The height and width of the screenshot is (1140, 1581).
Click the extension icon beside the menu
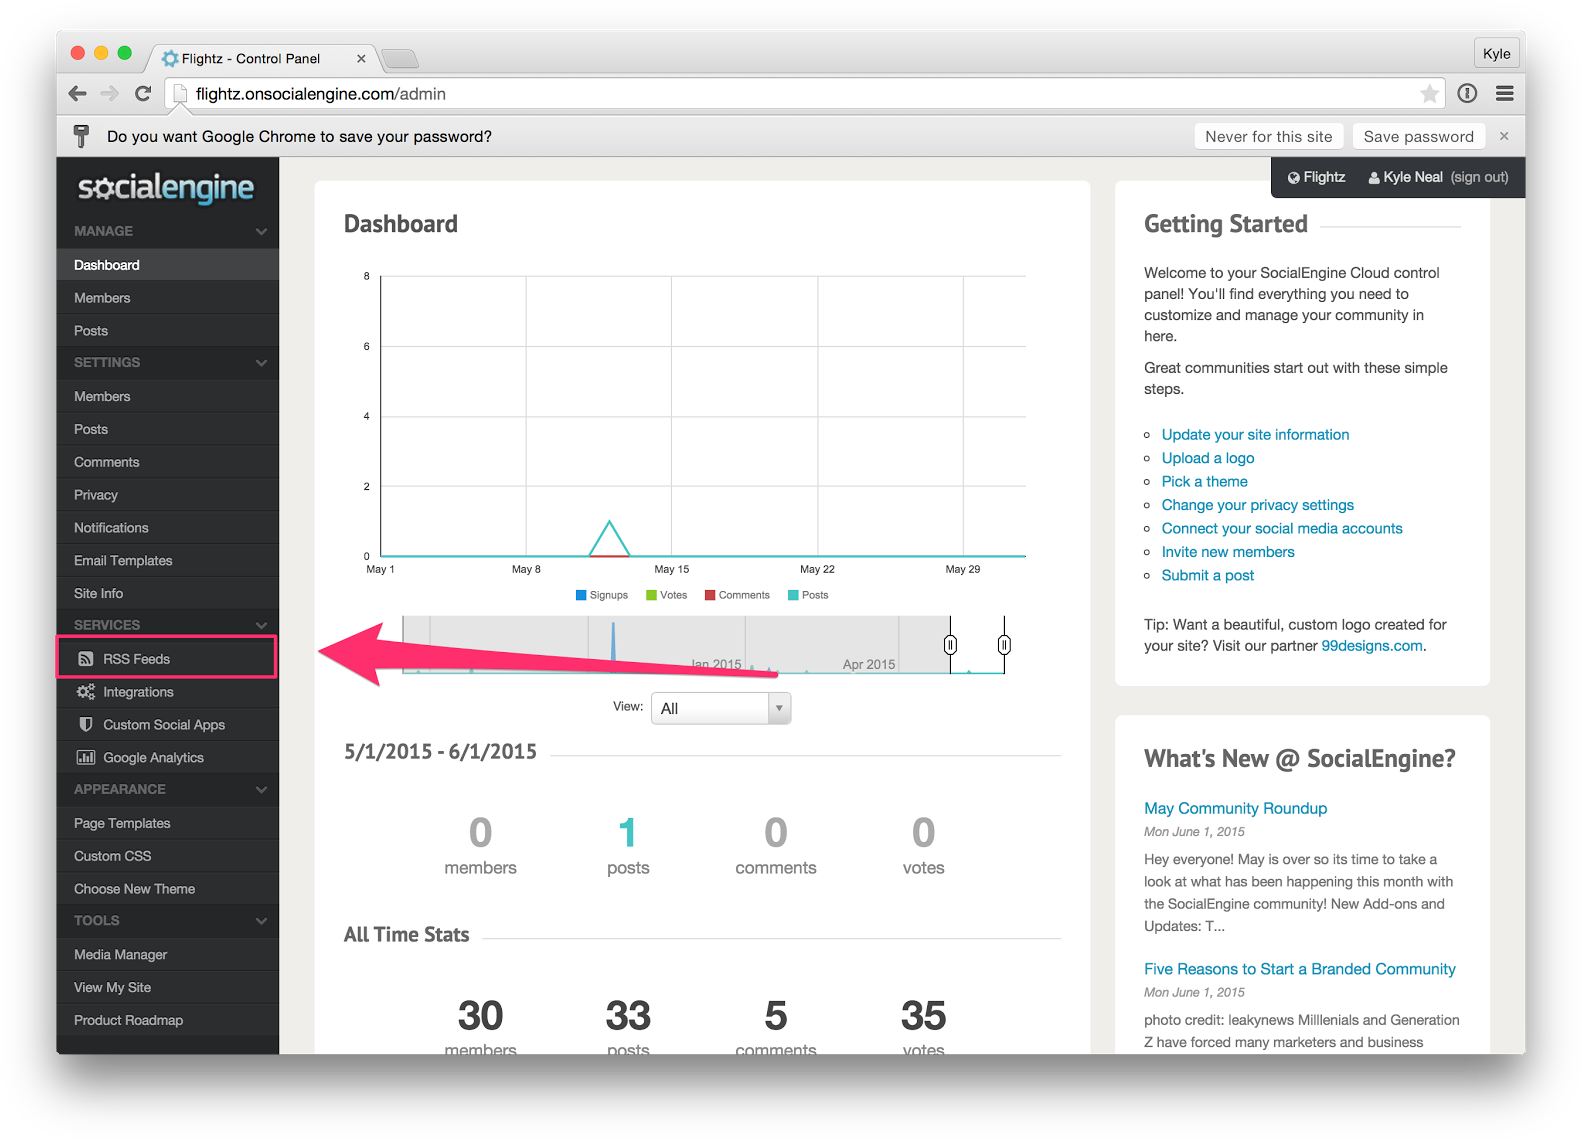(x=1467, y=93)
